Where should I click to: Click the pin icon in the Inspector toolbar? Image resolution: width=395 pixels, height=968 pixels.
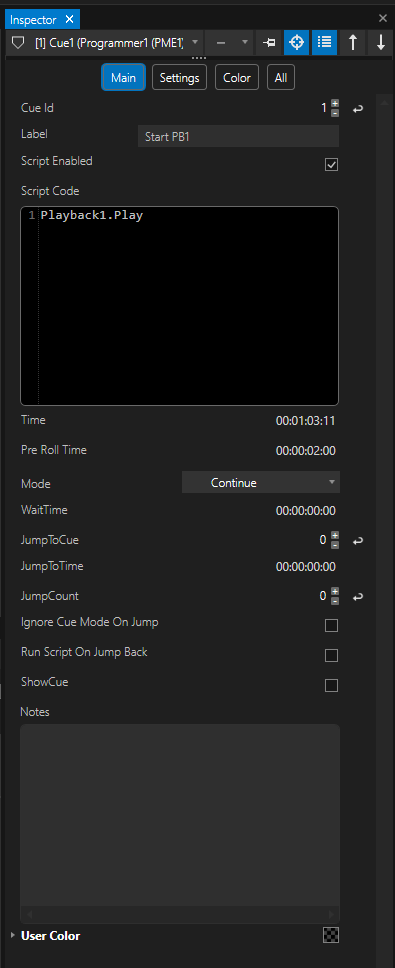coord(268,43)
